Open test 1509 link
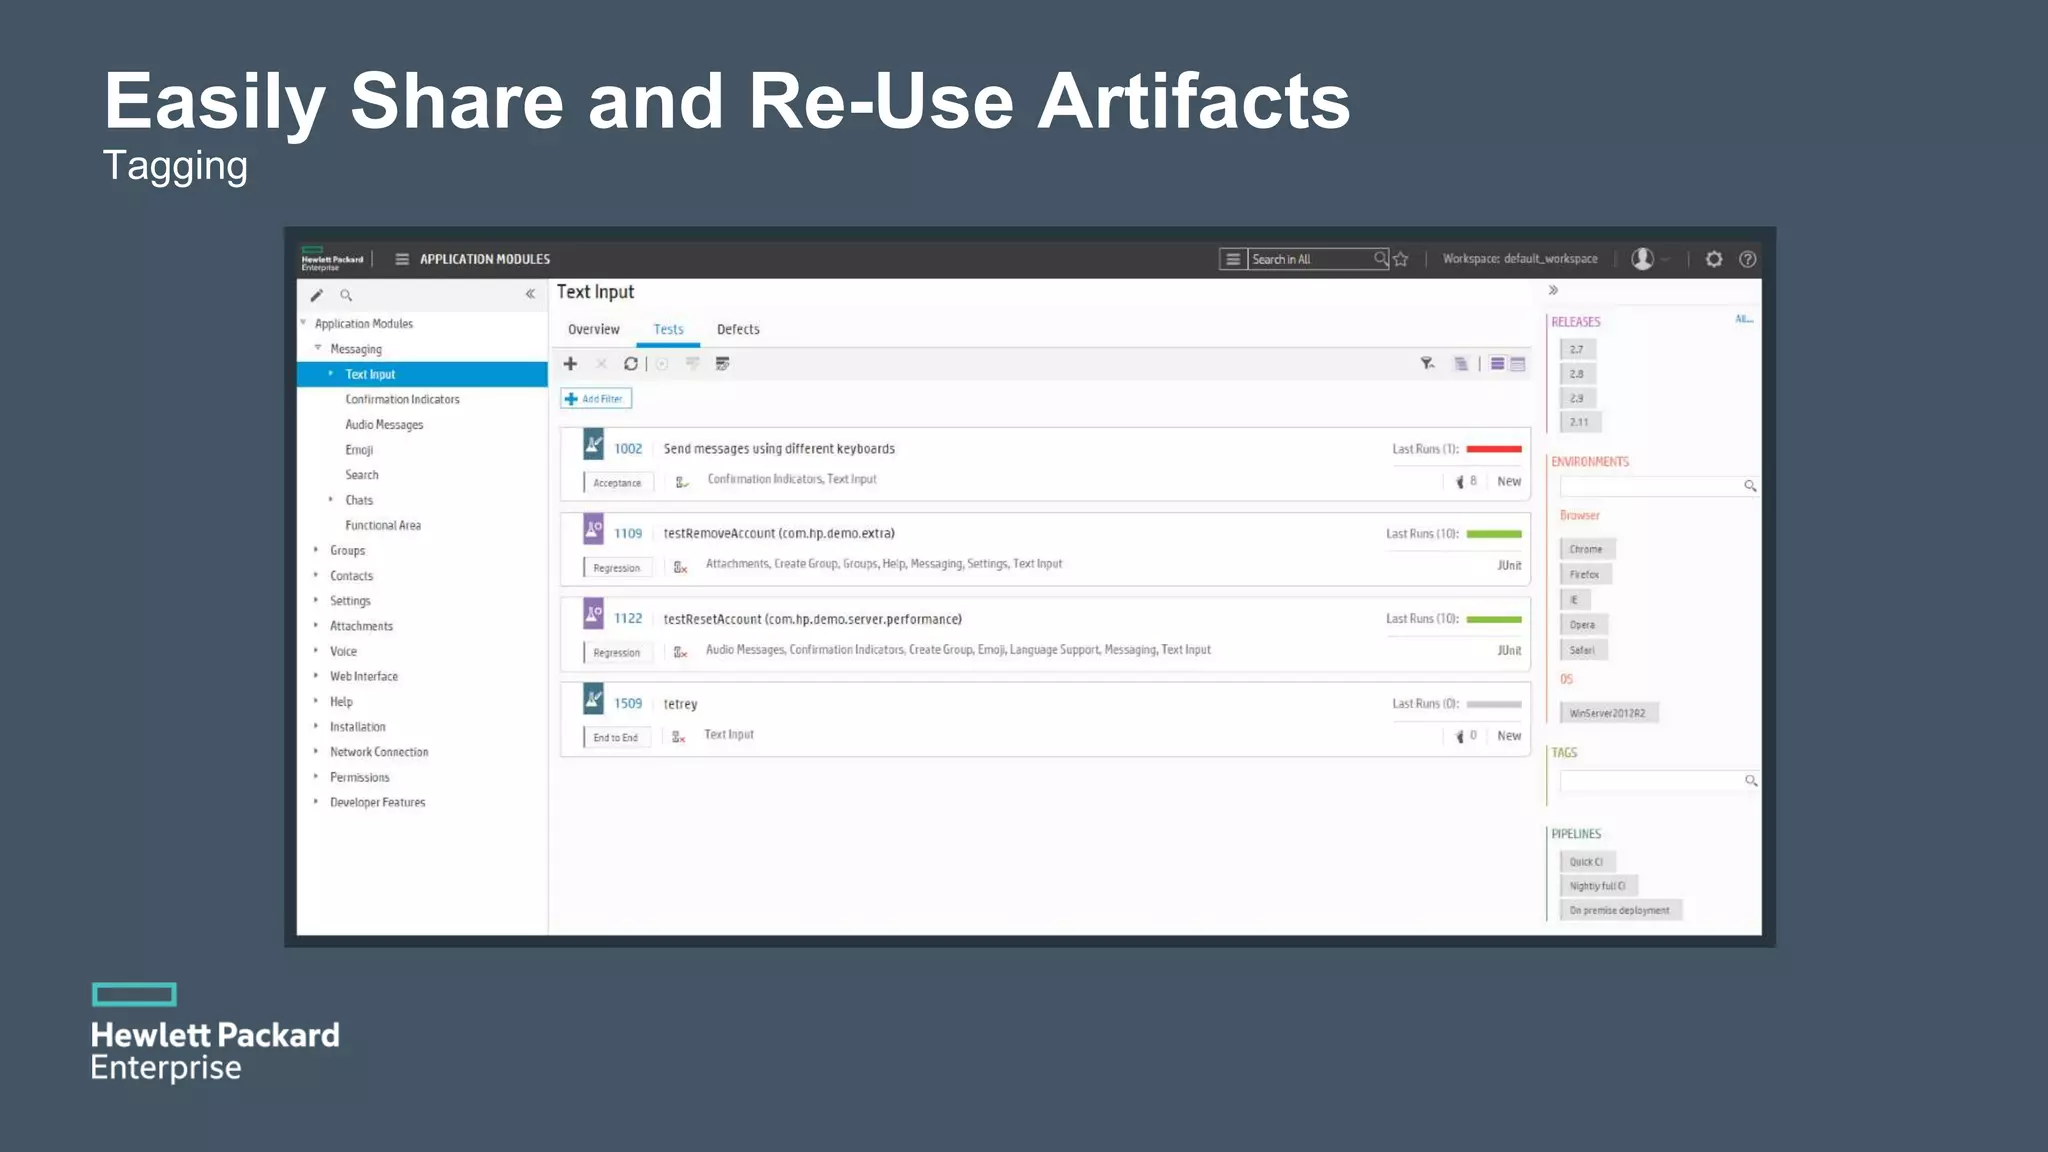The height and width of the screenshot is (1152, 2048). click(628, 704)
